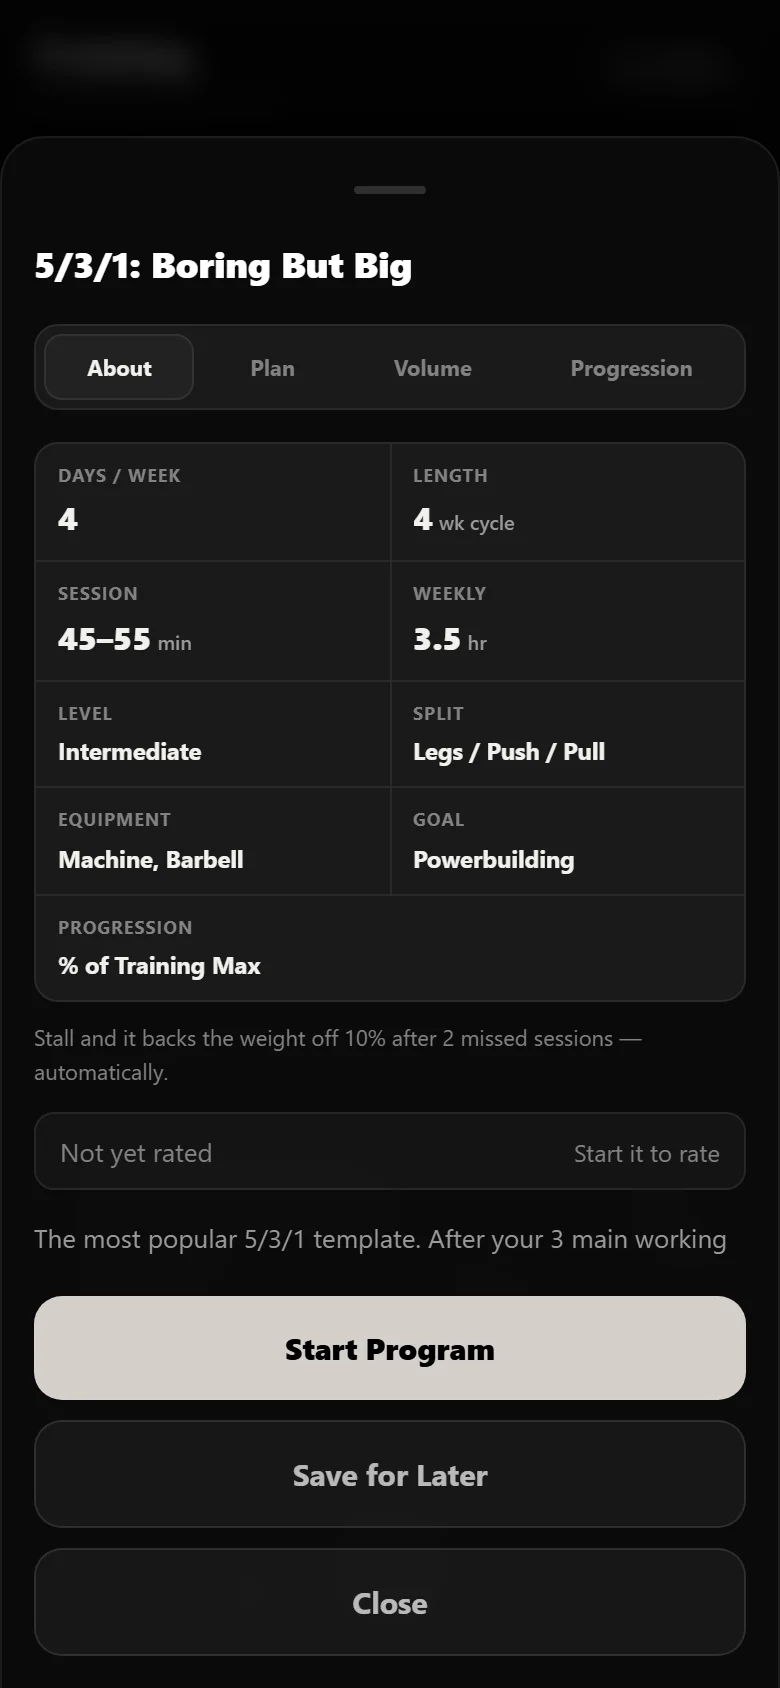780x1688 pixels.
Task: Select the Length 4 wk cycle cell
Action: click(568, 502)
